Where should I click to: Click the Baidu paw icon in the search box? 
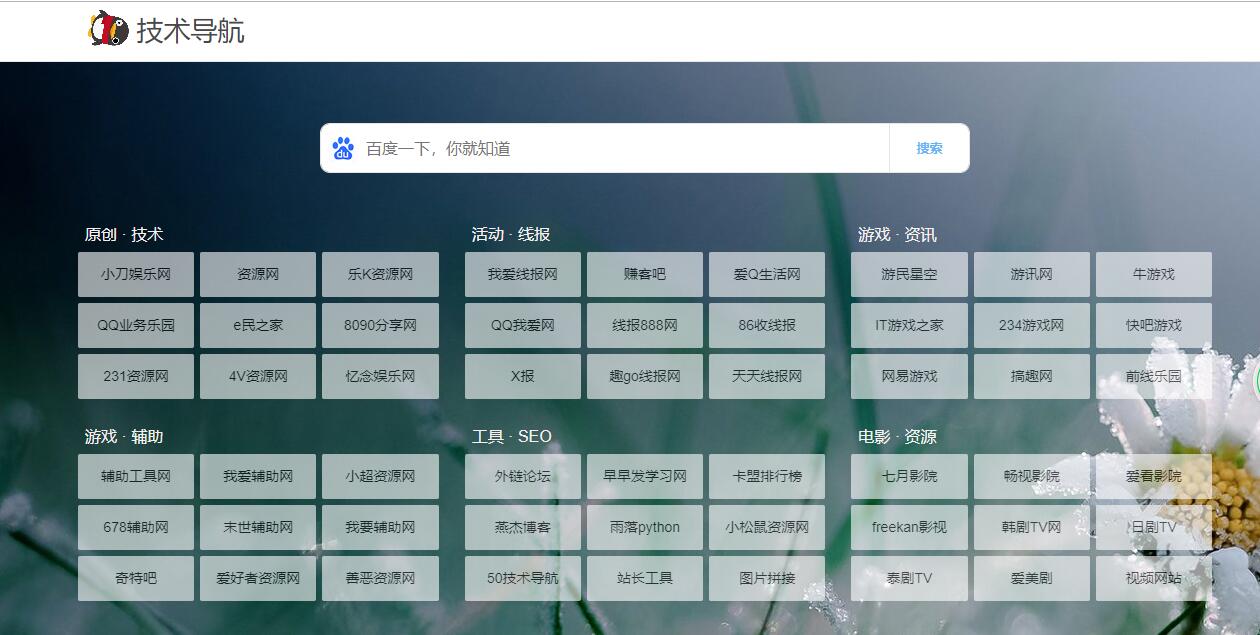click(343, 148)
